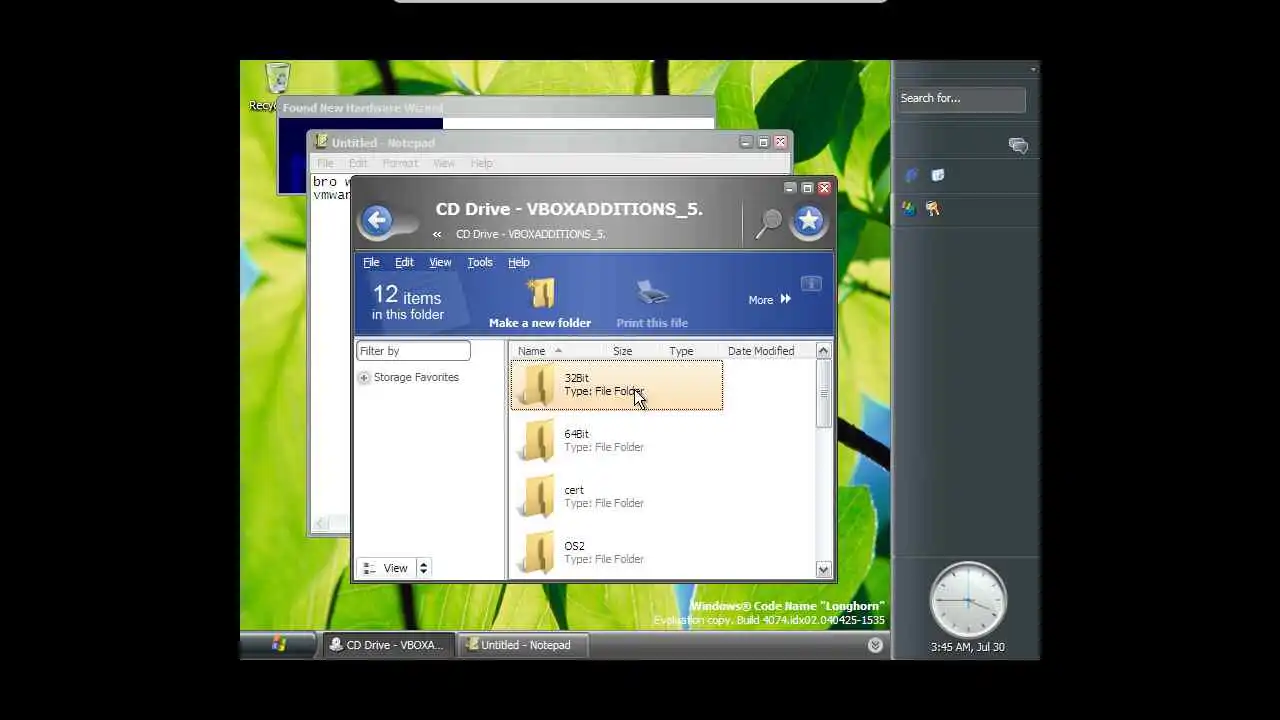
Task: Open the More tasks chevron
Action: coord(785,299)
